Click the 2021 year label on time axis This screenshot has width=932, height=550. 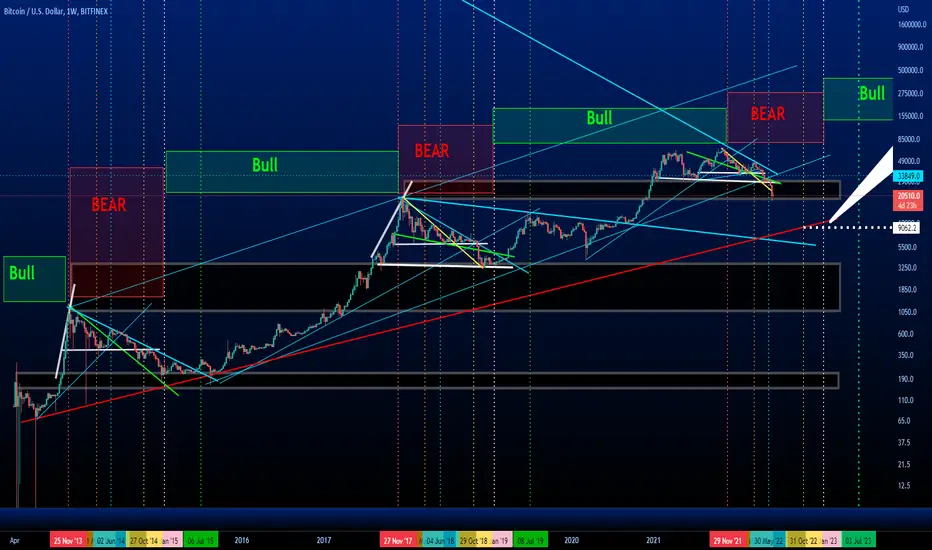click(653, 540)
